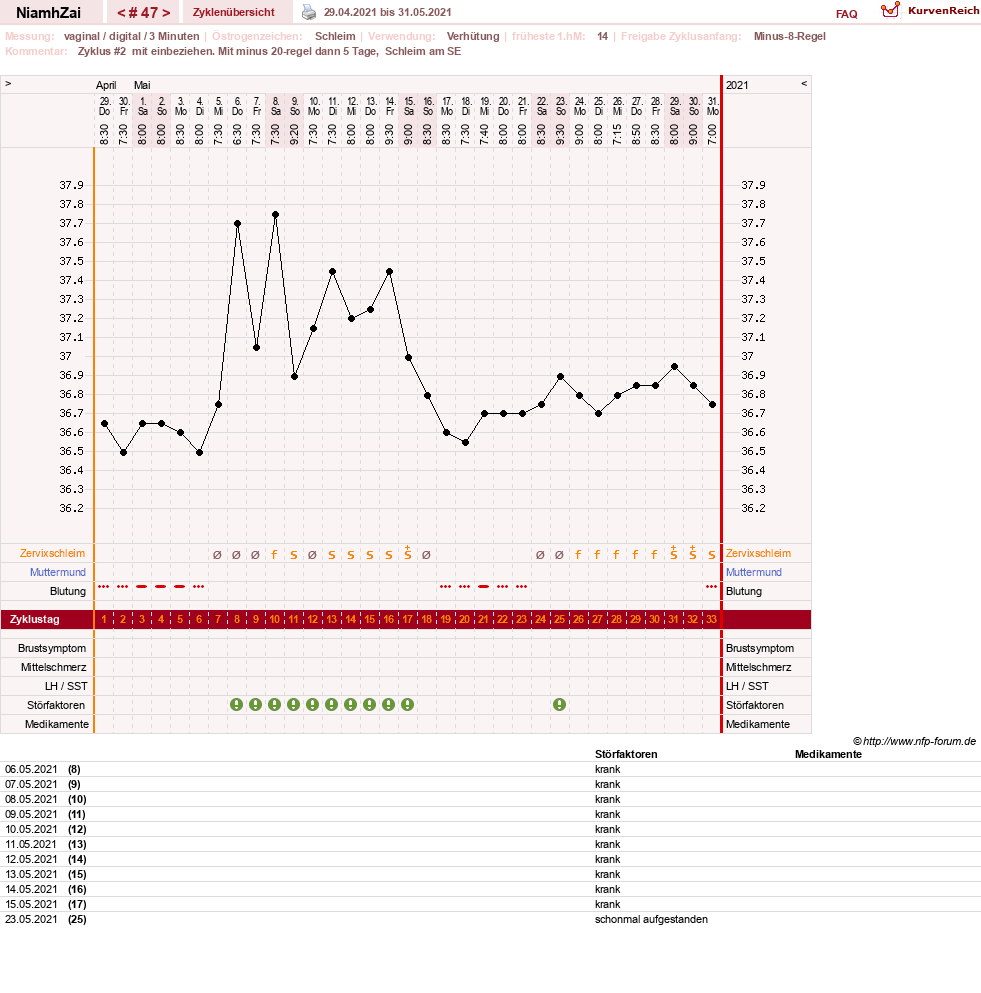981x993 pixels.
Task: Click the temperature point at 37.75 on May 8
Action: pos(275,214)
